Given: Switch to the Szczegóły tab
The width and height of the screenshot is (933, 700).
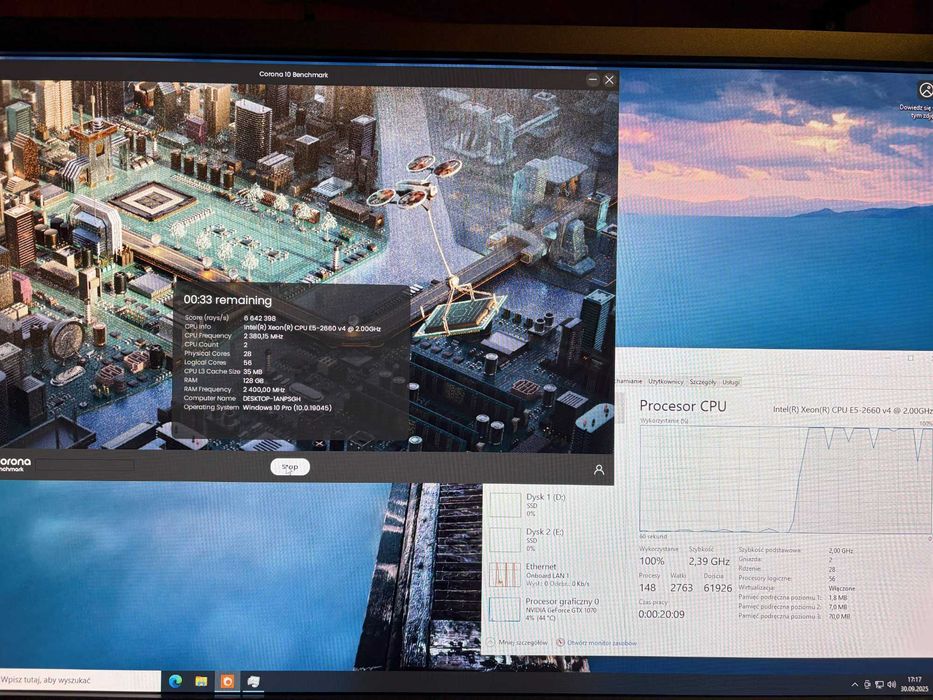Looking at the screenshot, I should (703, 382).
